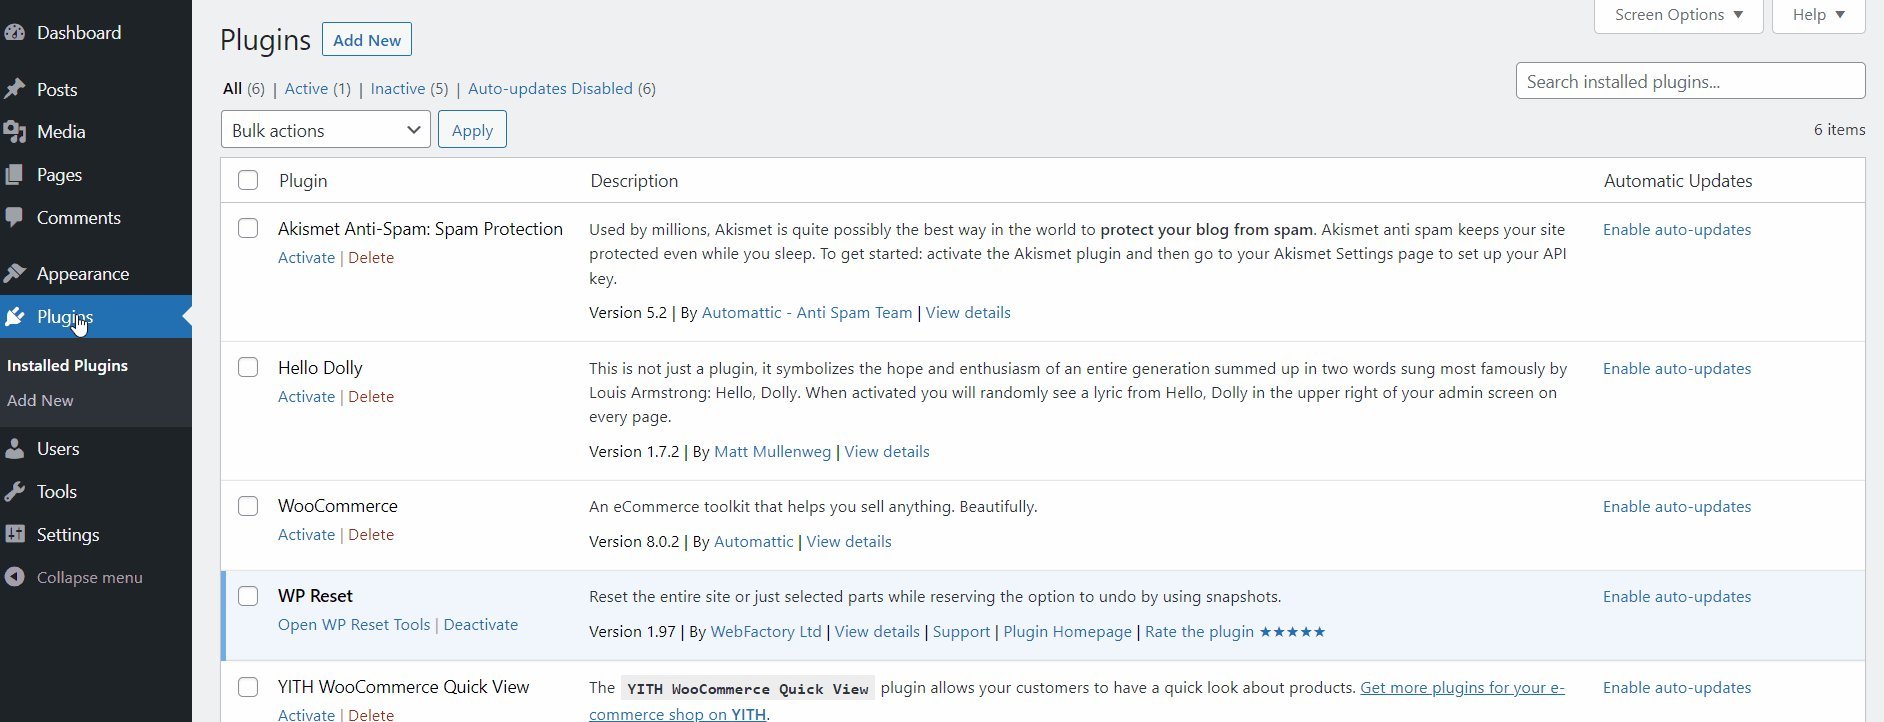
Task: Delete the Akismet Anti-Spam plugin
Action: click(x=371, y=258)
